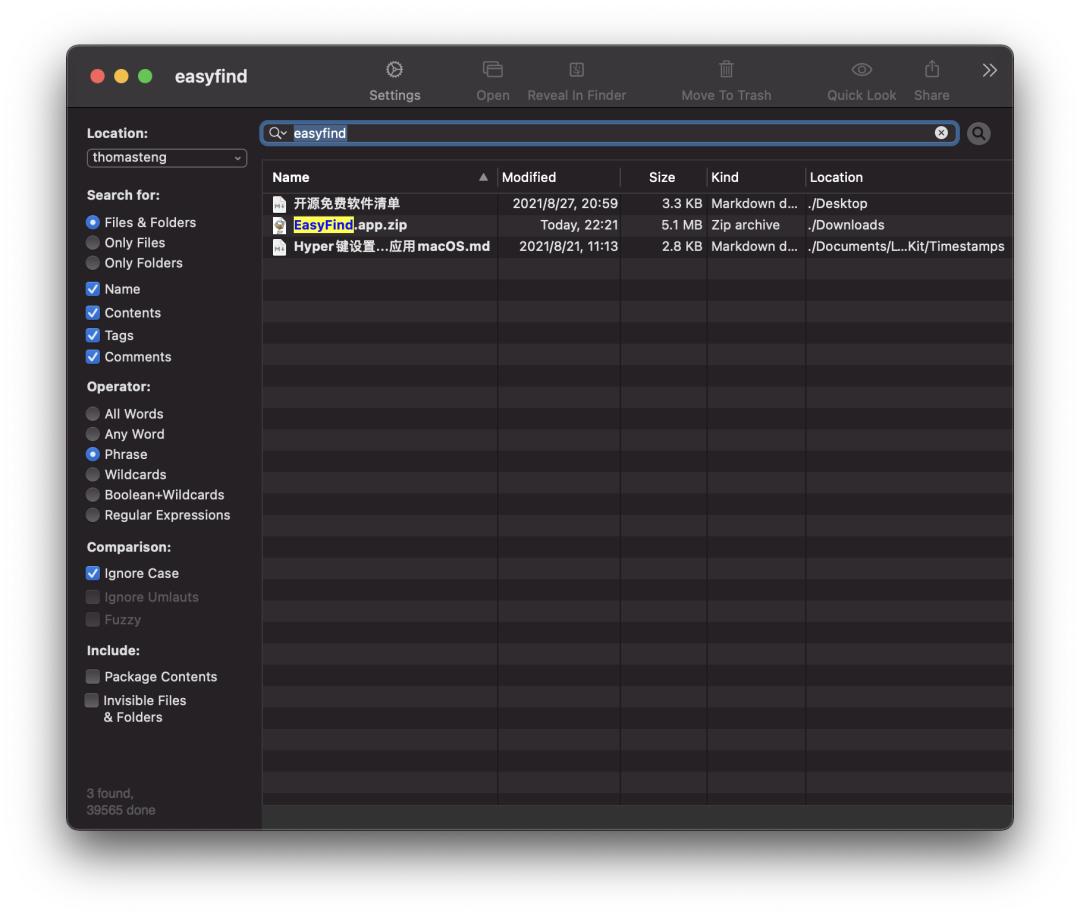
Task: Select the EasyFind.app.zip result
Action: coord(637,225)
